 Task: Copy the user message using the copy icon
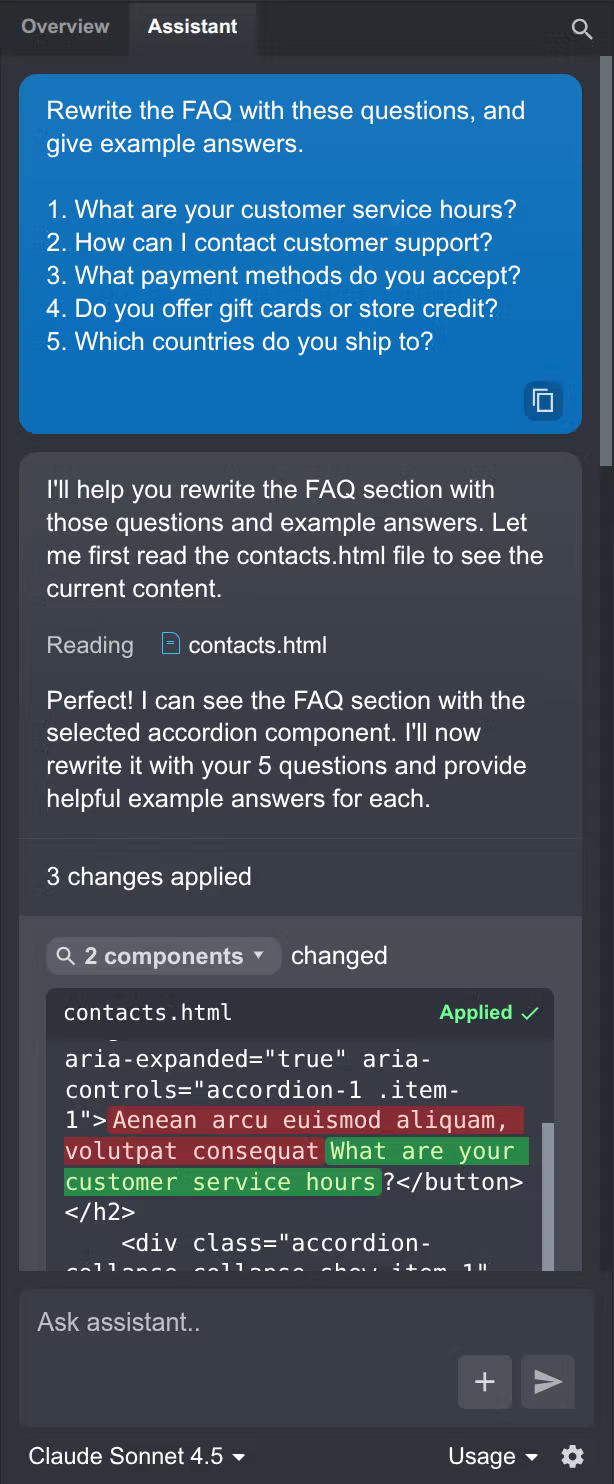543,401
